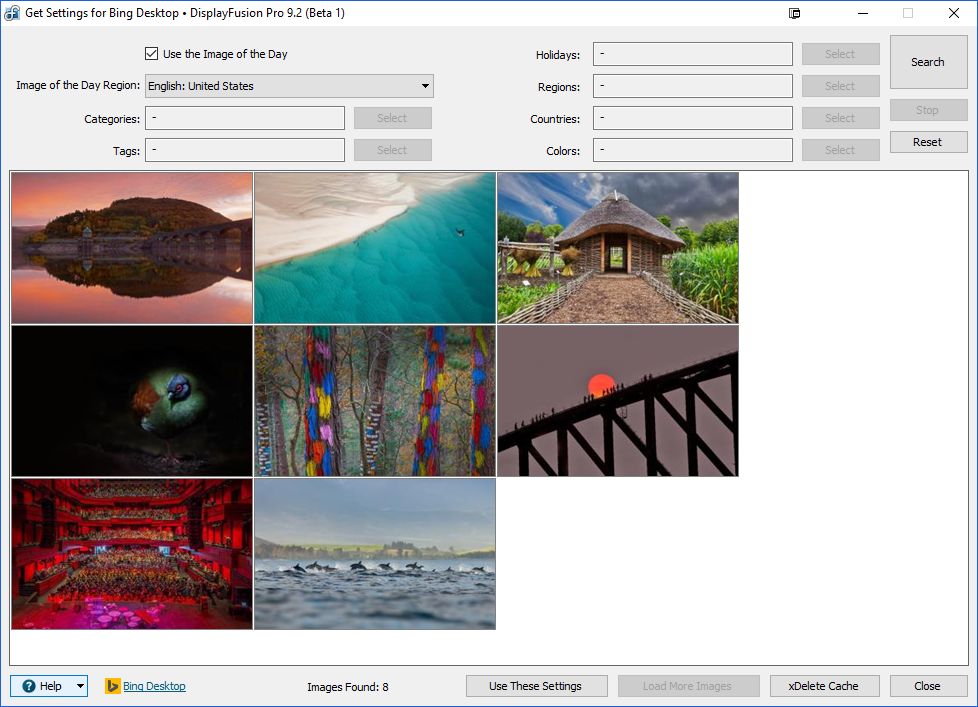This screenshot has width=978, height=707.
Task: Pick the green bird on black thumbnail
Action: (x=132, y=401)
